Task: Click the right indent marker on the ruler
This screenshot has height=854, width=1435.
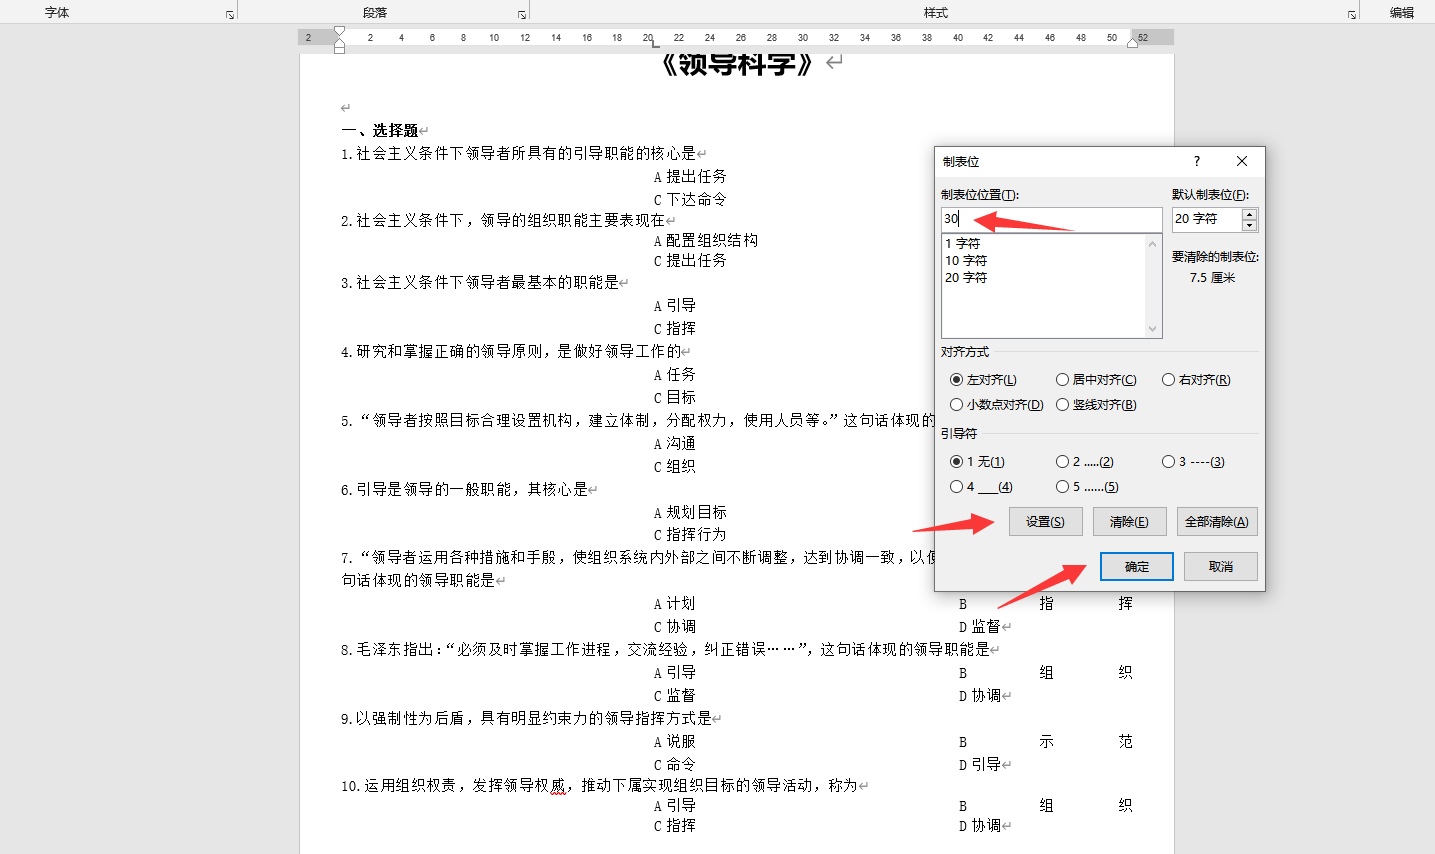Action: (1133, 41)
